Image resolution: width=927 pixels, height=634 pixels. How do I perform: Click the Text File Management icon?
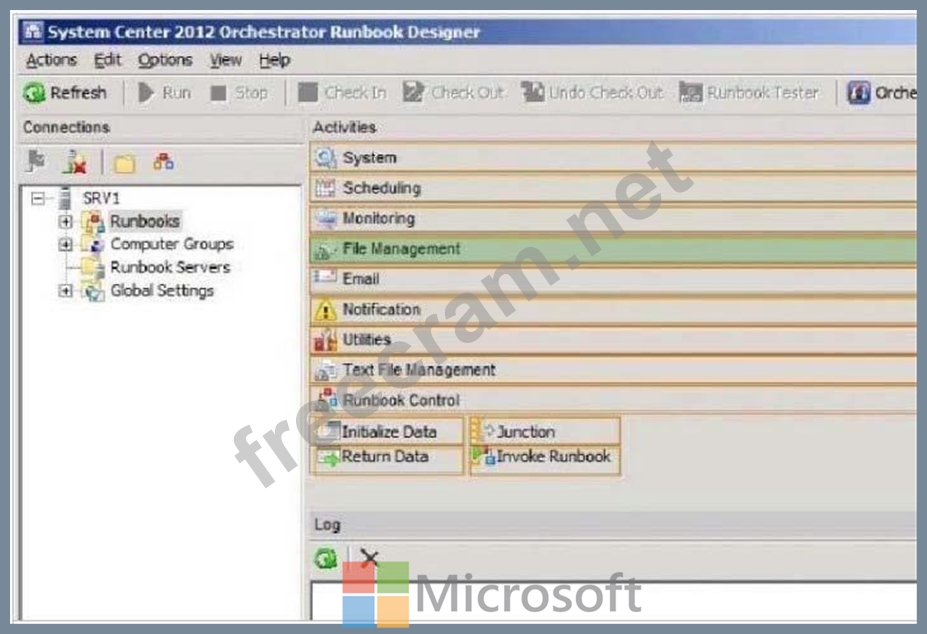pos(326,370)
